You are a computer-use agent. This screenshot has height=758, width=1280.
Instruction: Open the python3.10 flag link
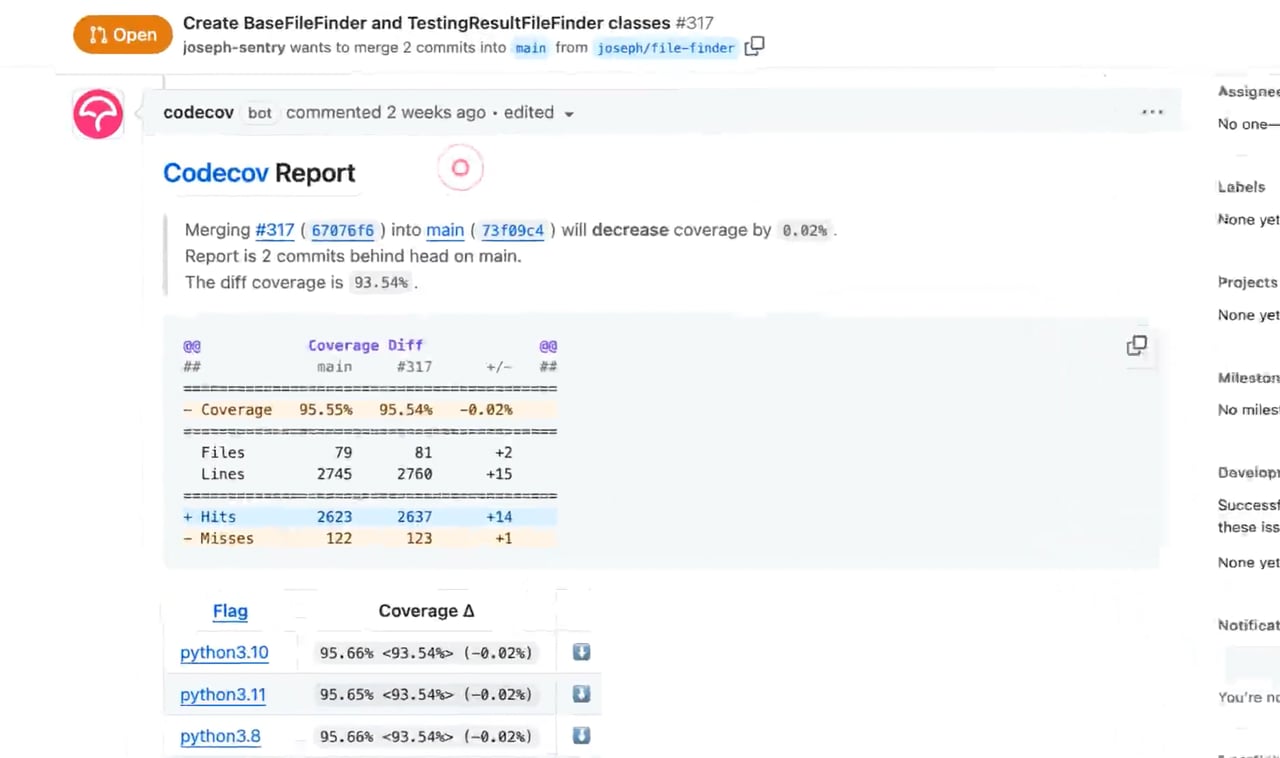[x=224, y=653]
